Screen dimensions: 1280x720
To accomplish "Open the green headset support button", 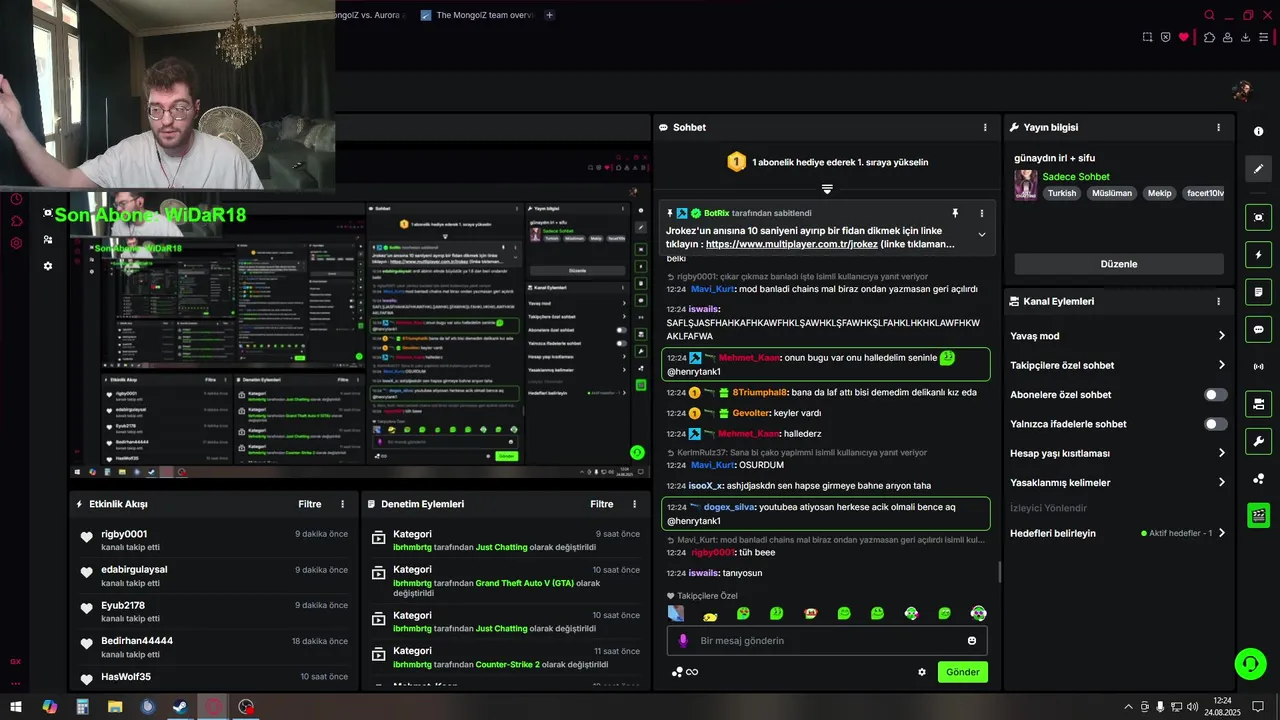I will pyautogui.click(x=1249, y=664).
